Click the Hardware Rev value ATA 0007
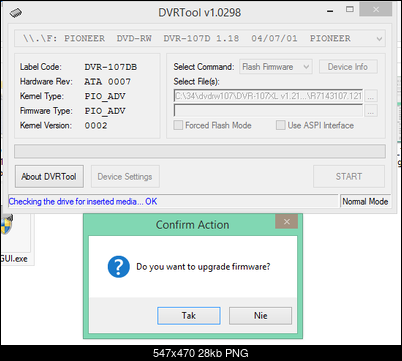 click(x=108, y=82)
